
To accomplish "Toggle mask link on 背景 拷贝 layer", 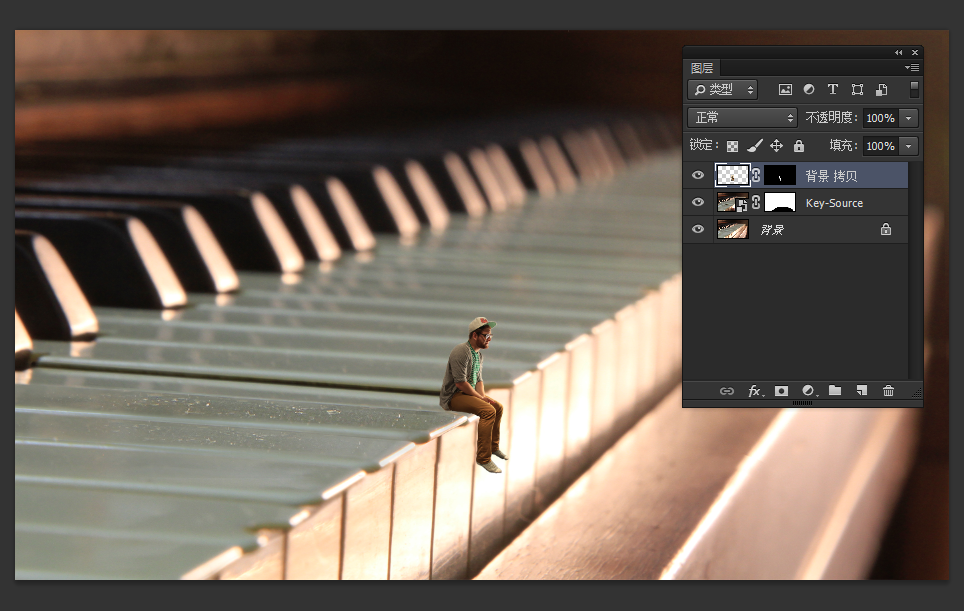I will [x=756, y=175].
